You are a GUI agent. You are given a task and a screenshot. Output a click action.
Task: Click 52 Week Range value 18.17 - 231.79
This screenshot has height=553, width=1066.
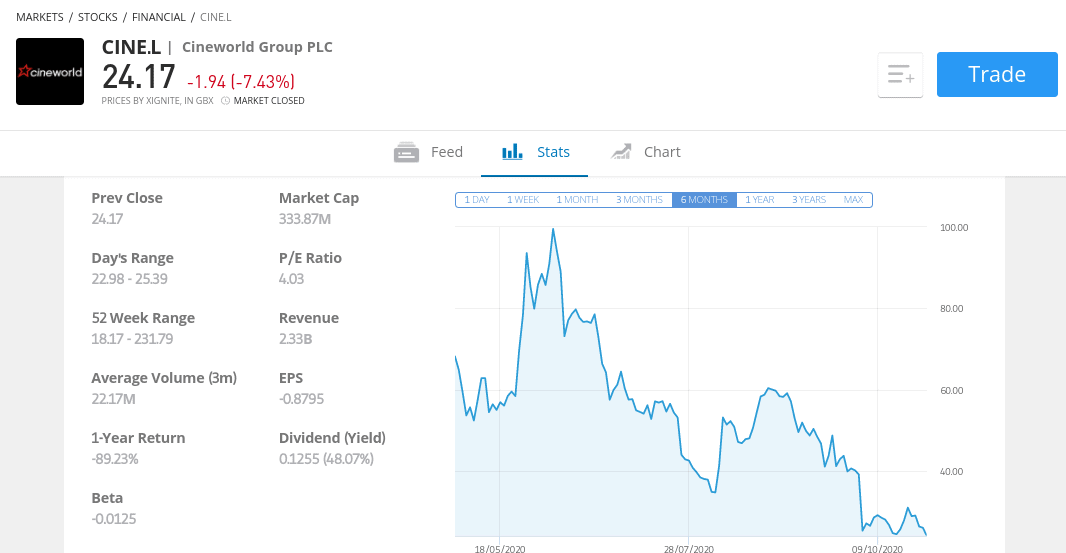(132, 339)
